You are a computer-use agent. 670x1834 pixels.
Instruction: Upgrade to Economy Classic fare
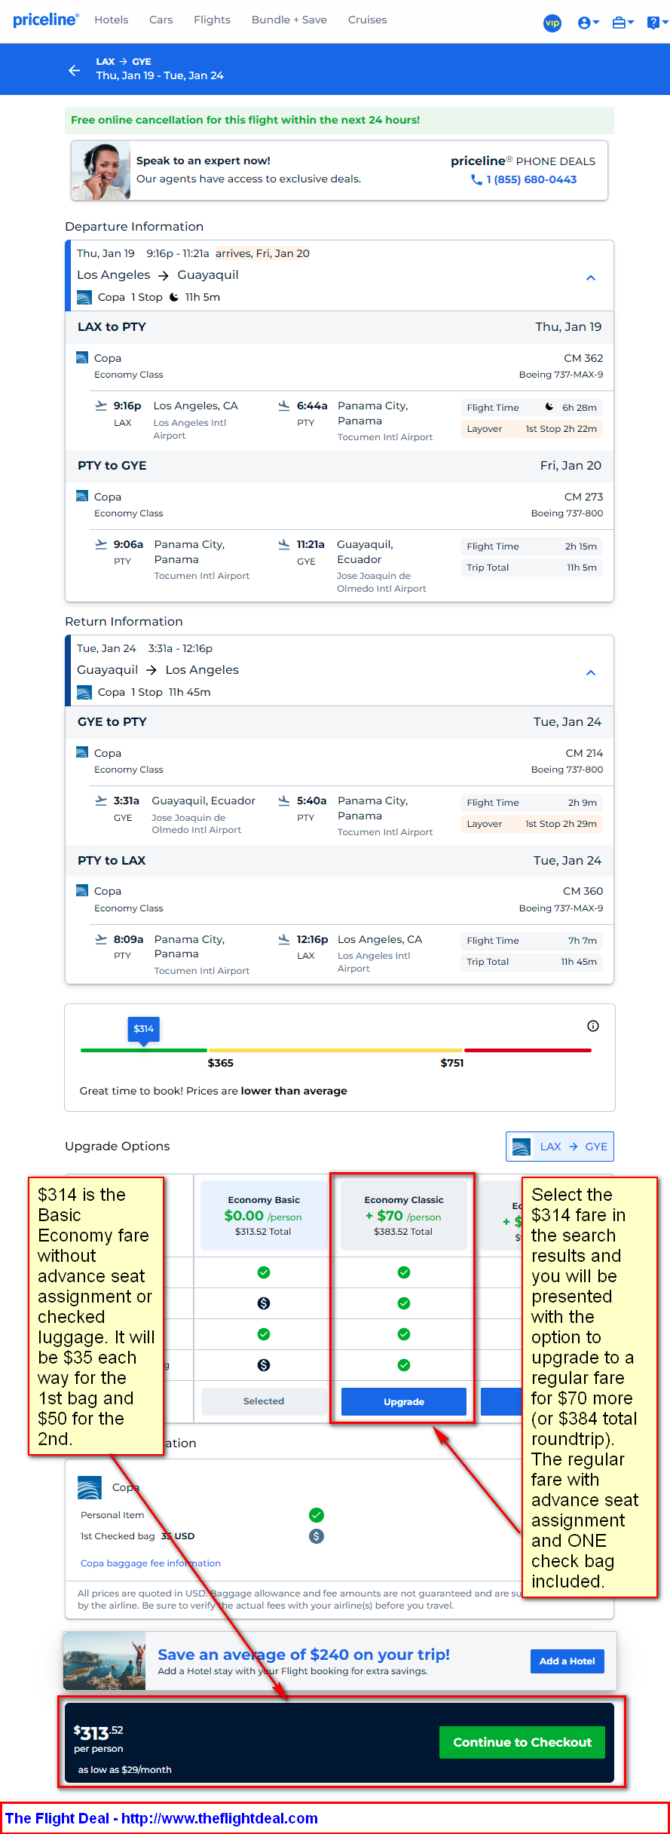[404, 1402]
